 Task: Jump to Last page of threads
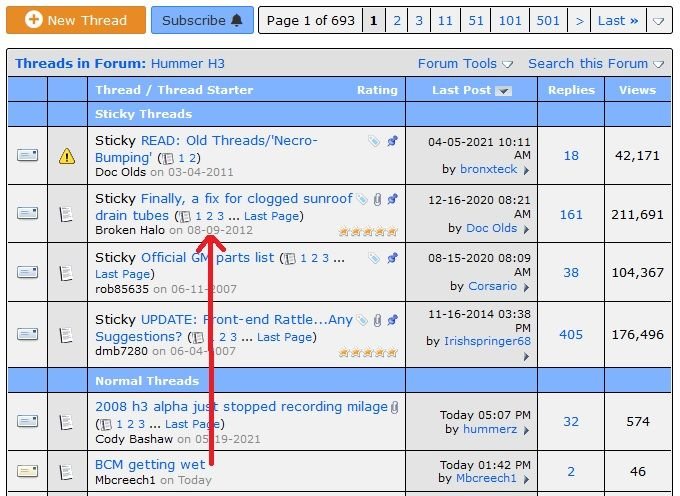click(617, 20)
